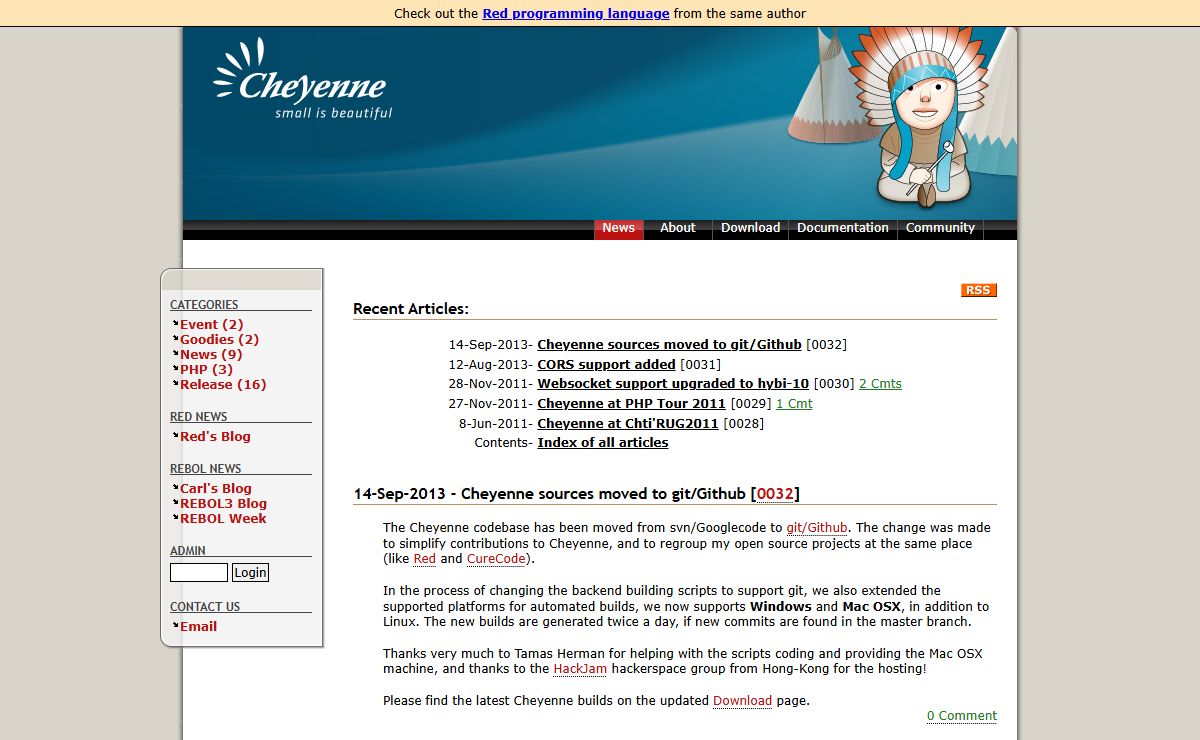Open Websocket support upgraded to hybi-10 article
The width and height of the screenshot is (1200, 740).
(673, 384)
